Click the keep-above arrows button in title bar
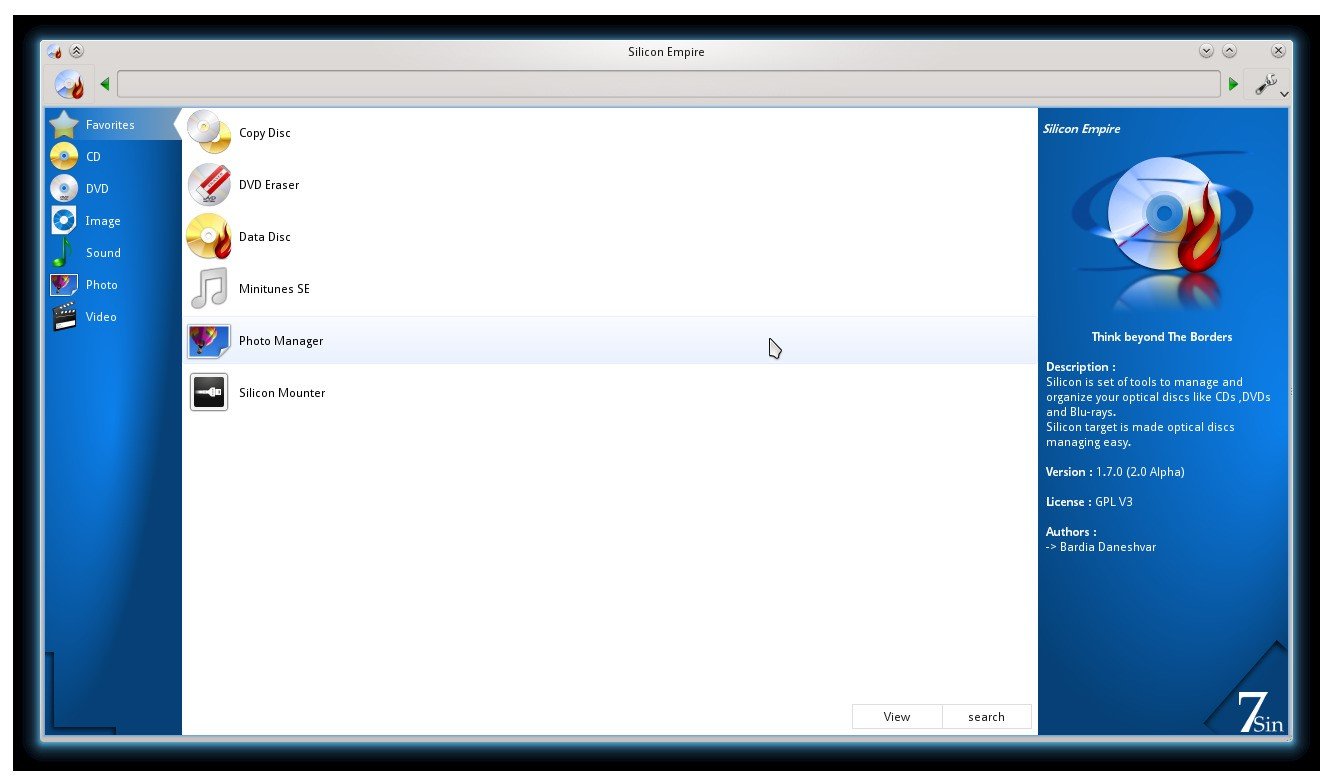The width and height of the screenshot is (1333, 782). pos(77,51)
